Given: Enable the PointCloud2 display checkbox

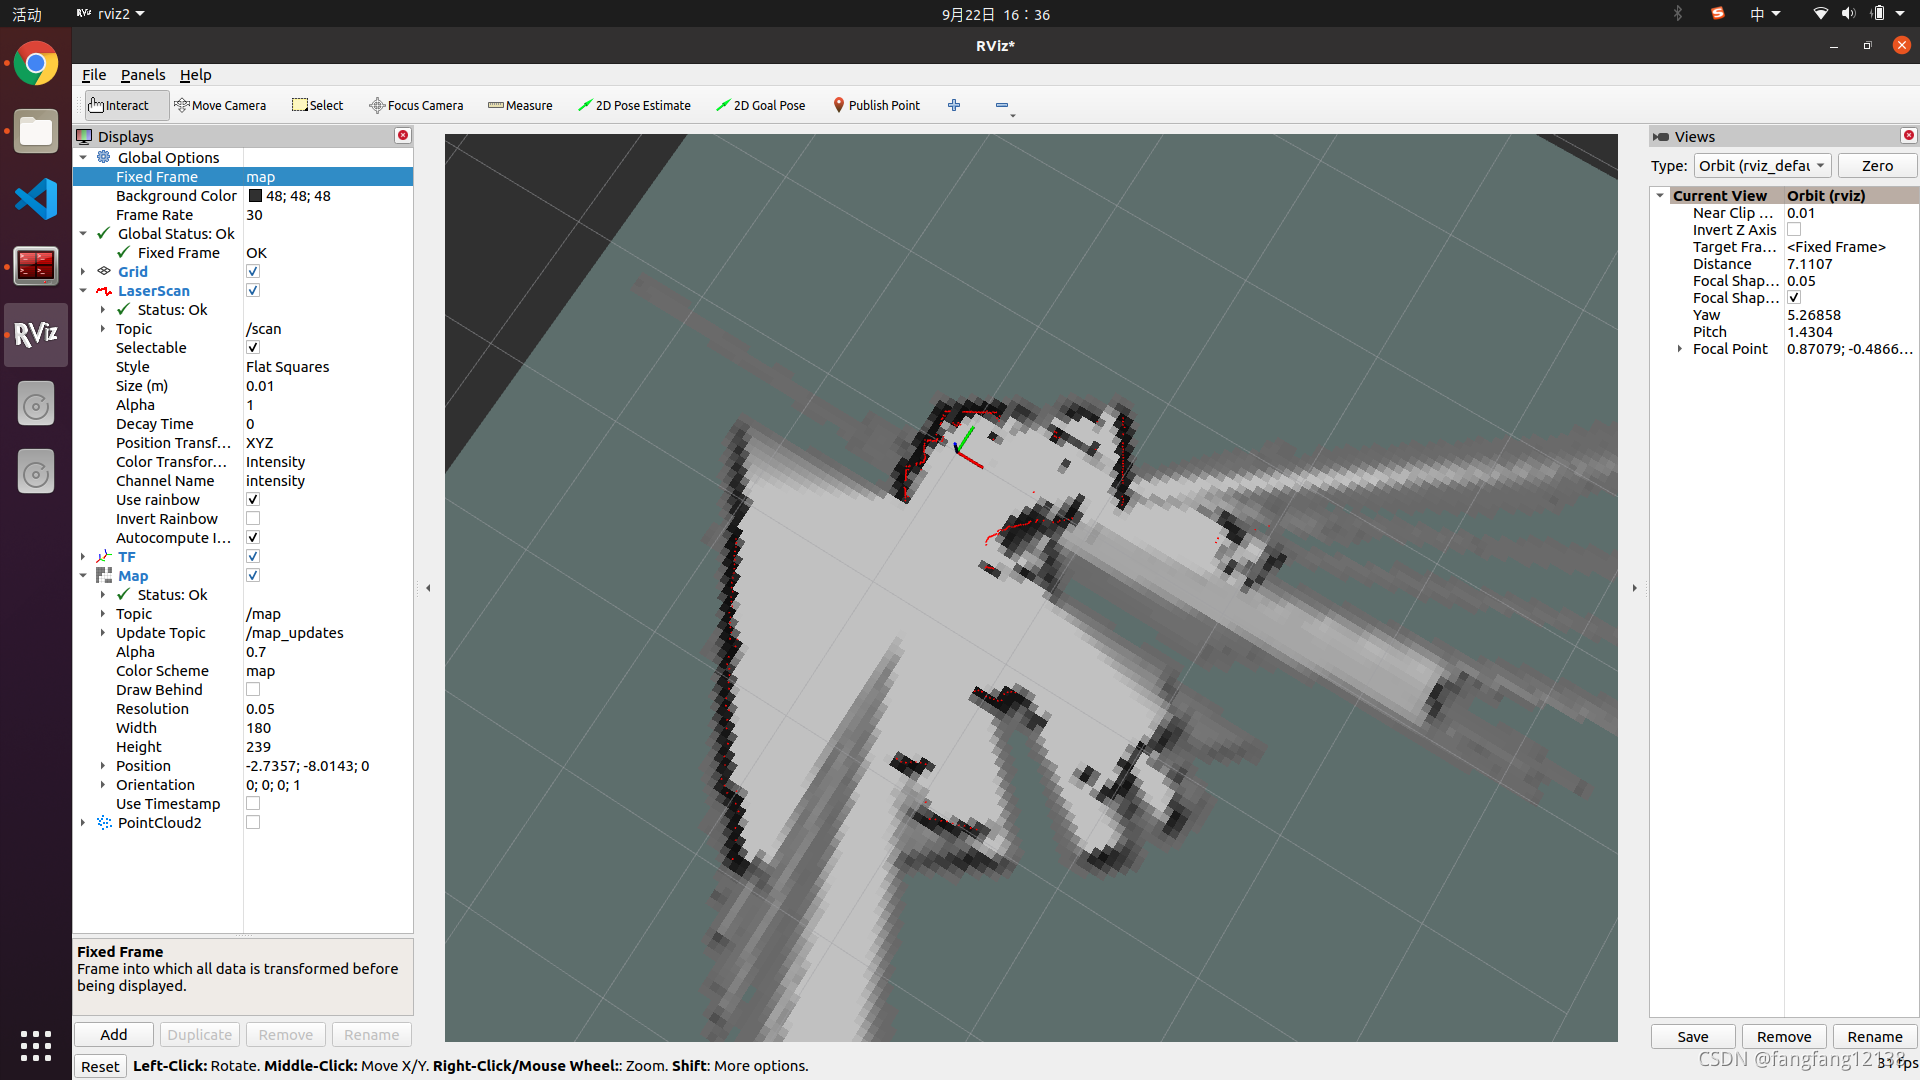Looking at the screenshot, I should tap(253, 823).
